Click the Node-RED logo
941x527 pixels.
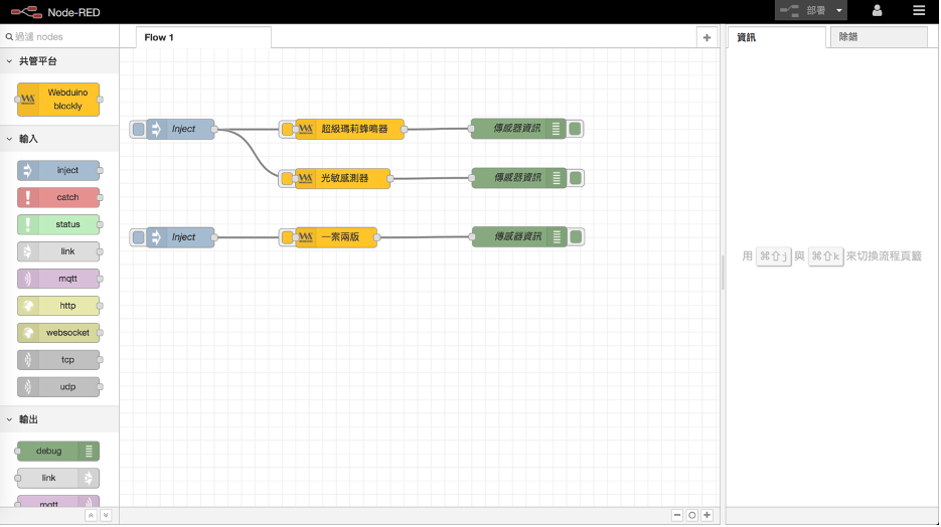pyautogui.click(x=55, y=12)
